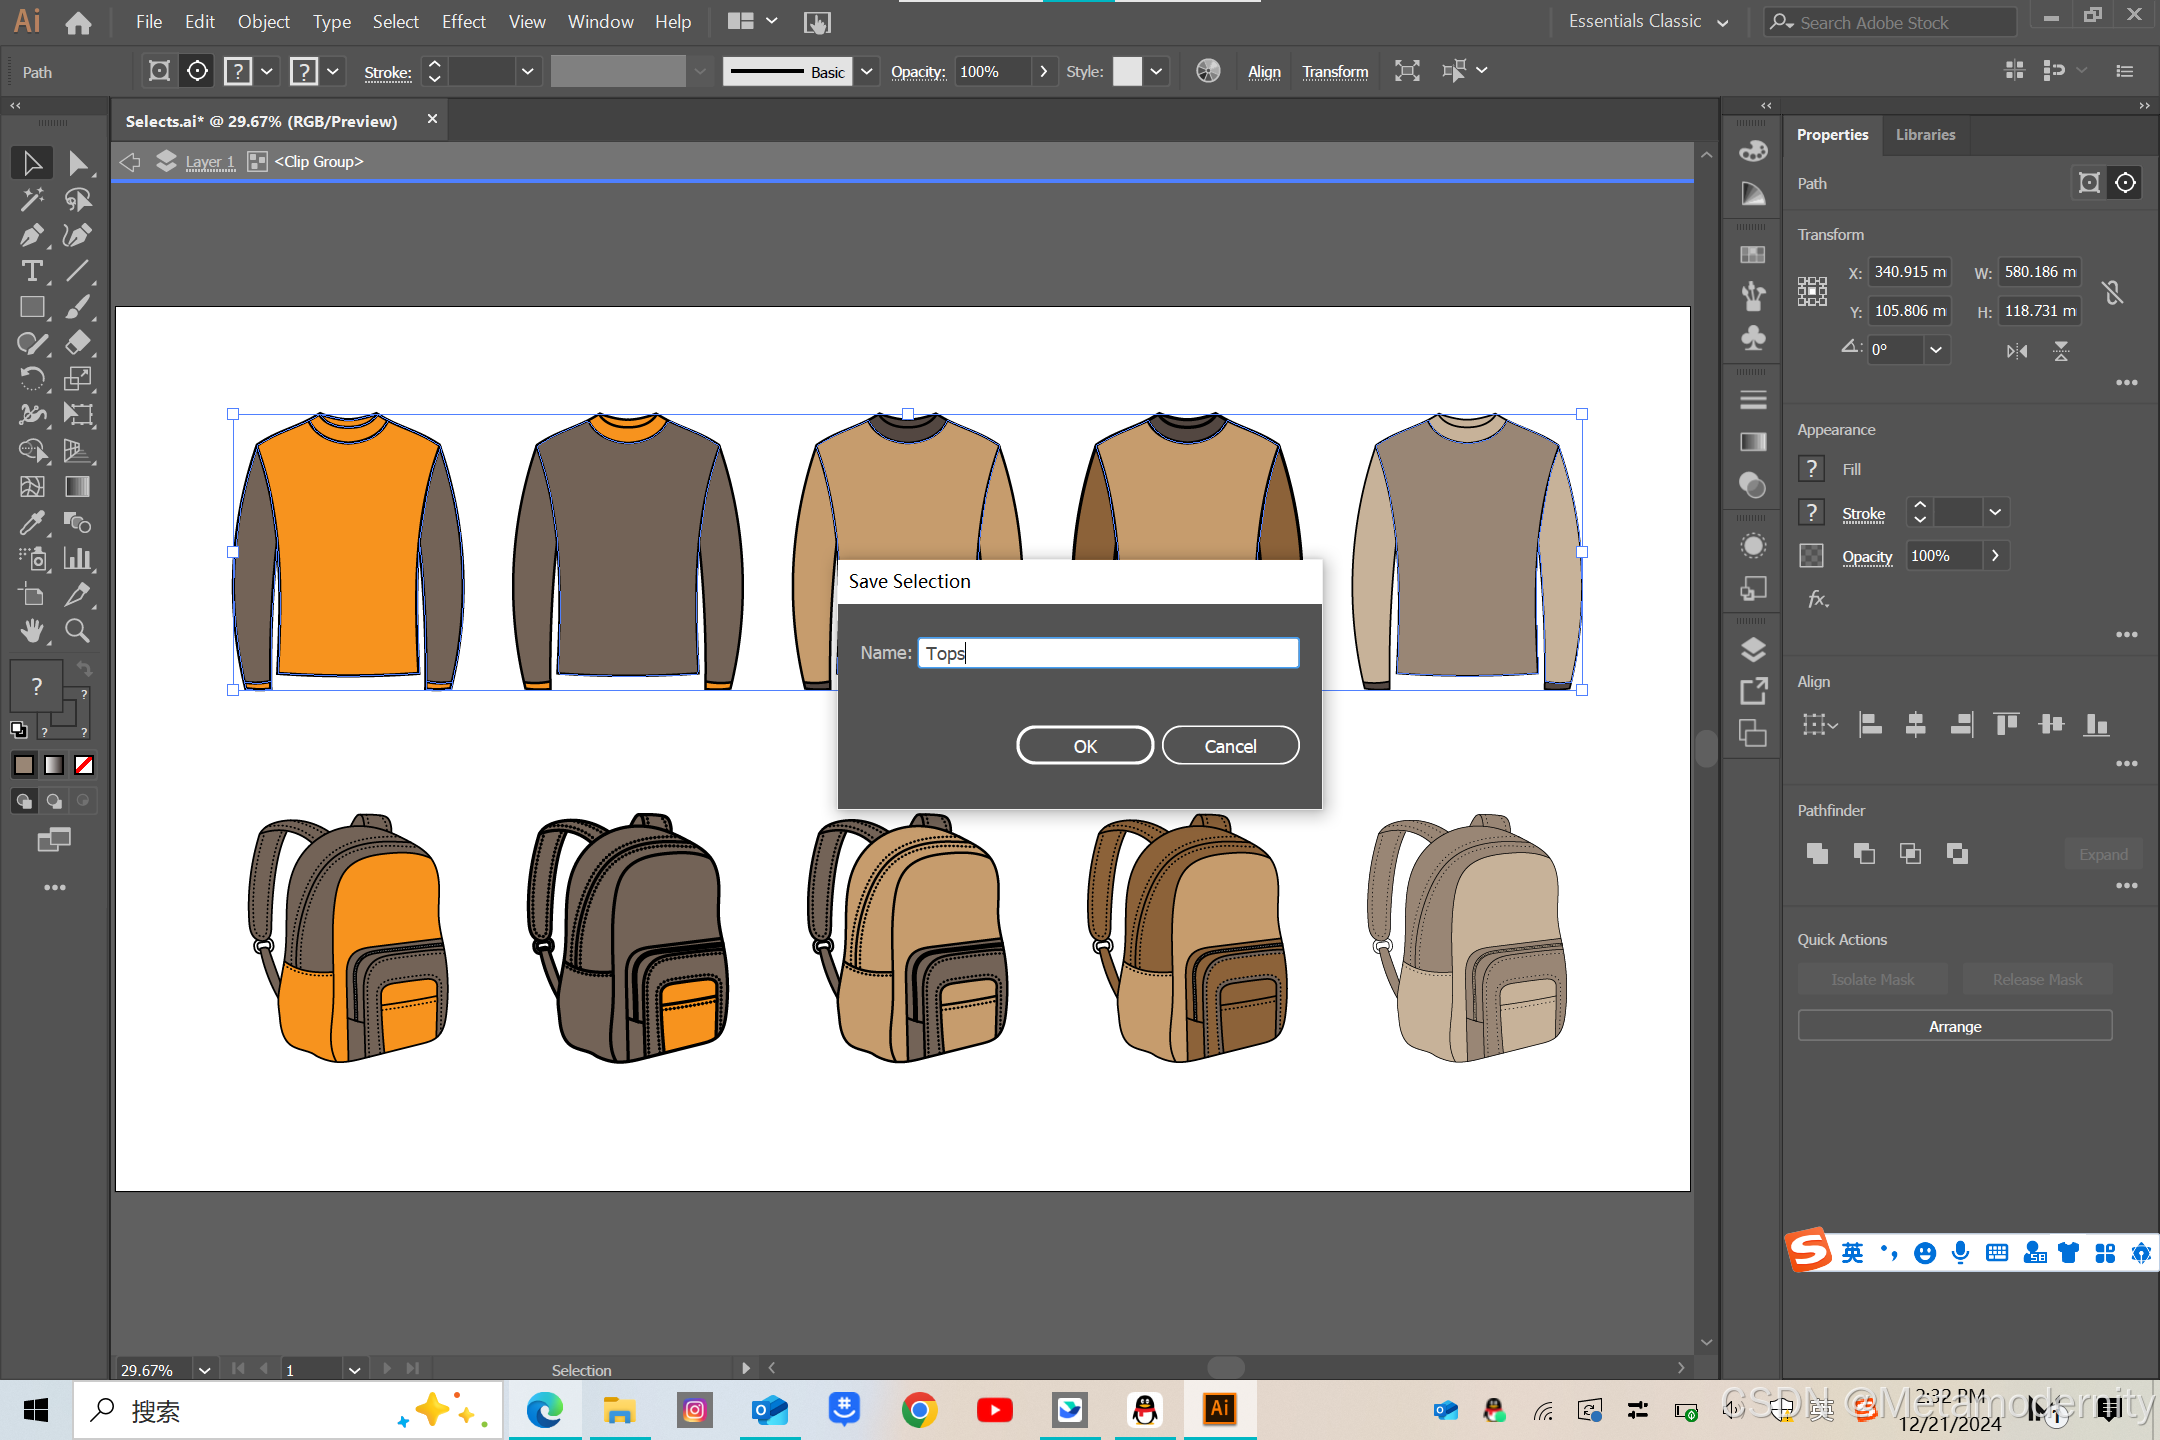Screen dimensions: 2160x1440
Task: Select the Zoom tool
Action: 77,630
